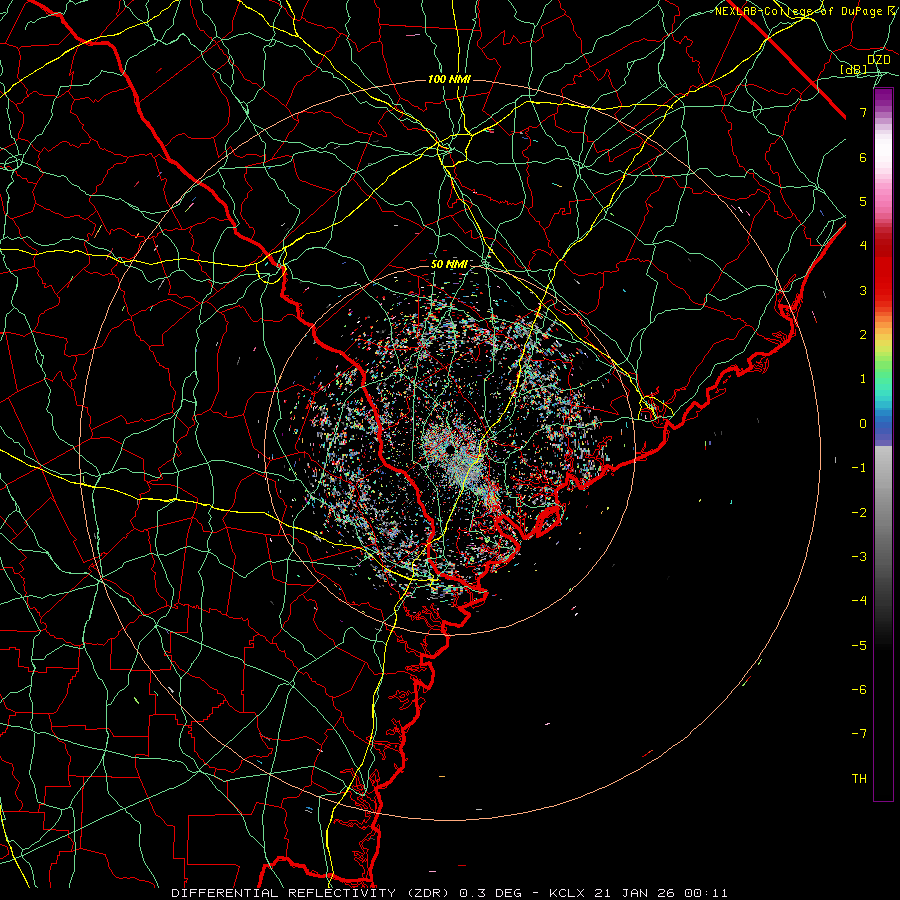Click the -1 dB tick label on the scale
900x900 pixels.
tap(859, 468)
